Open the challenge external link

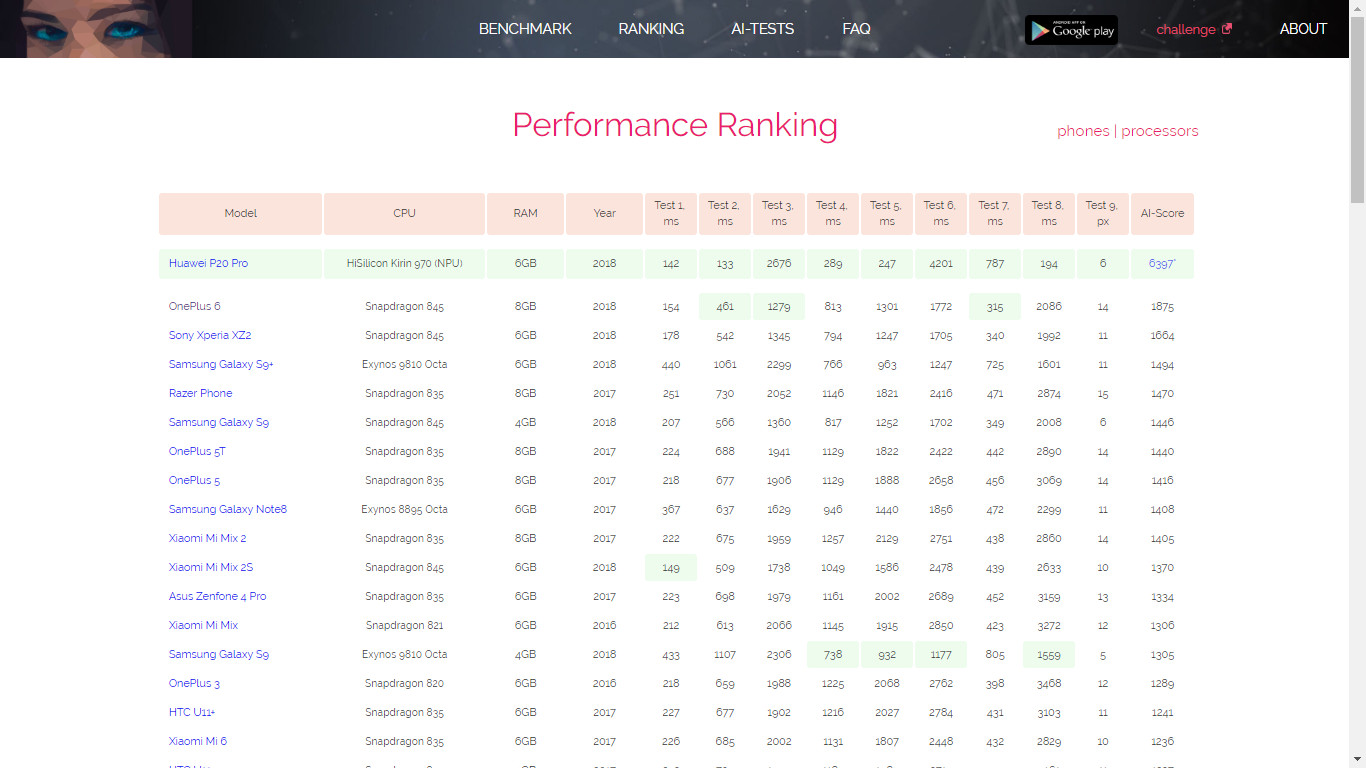click(1193, 29)
